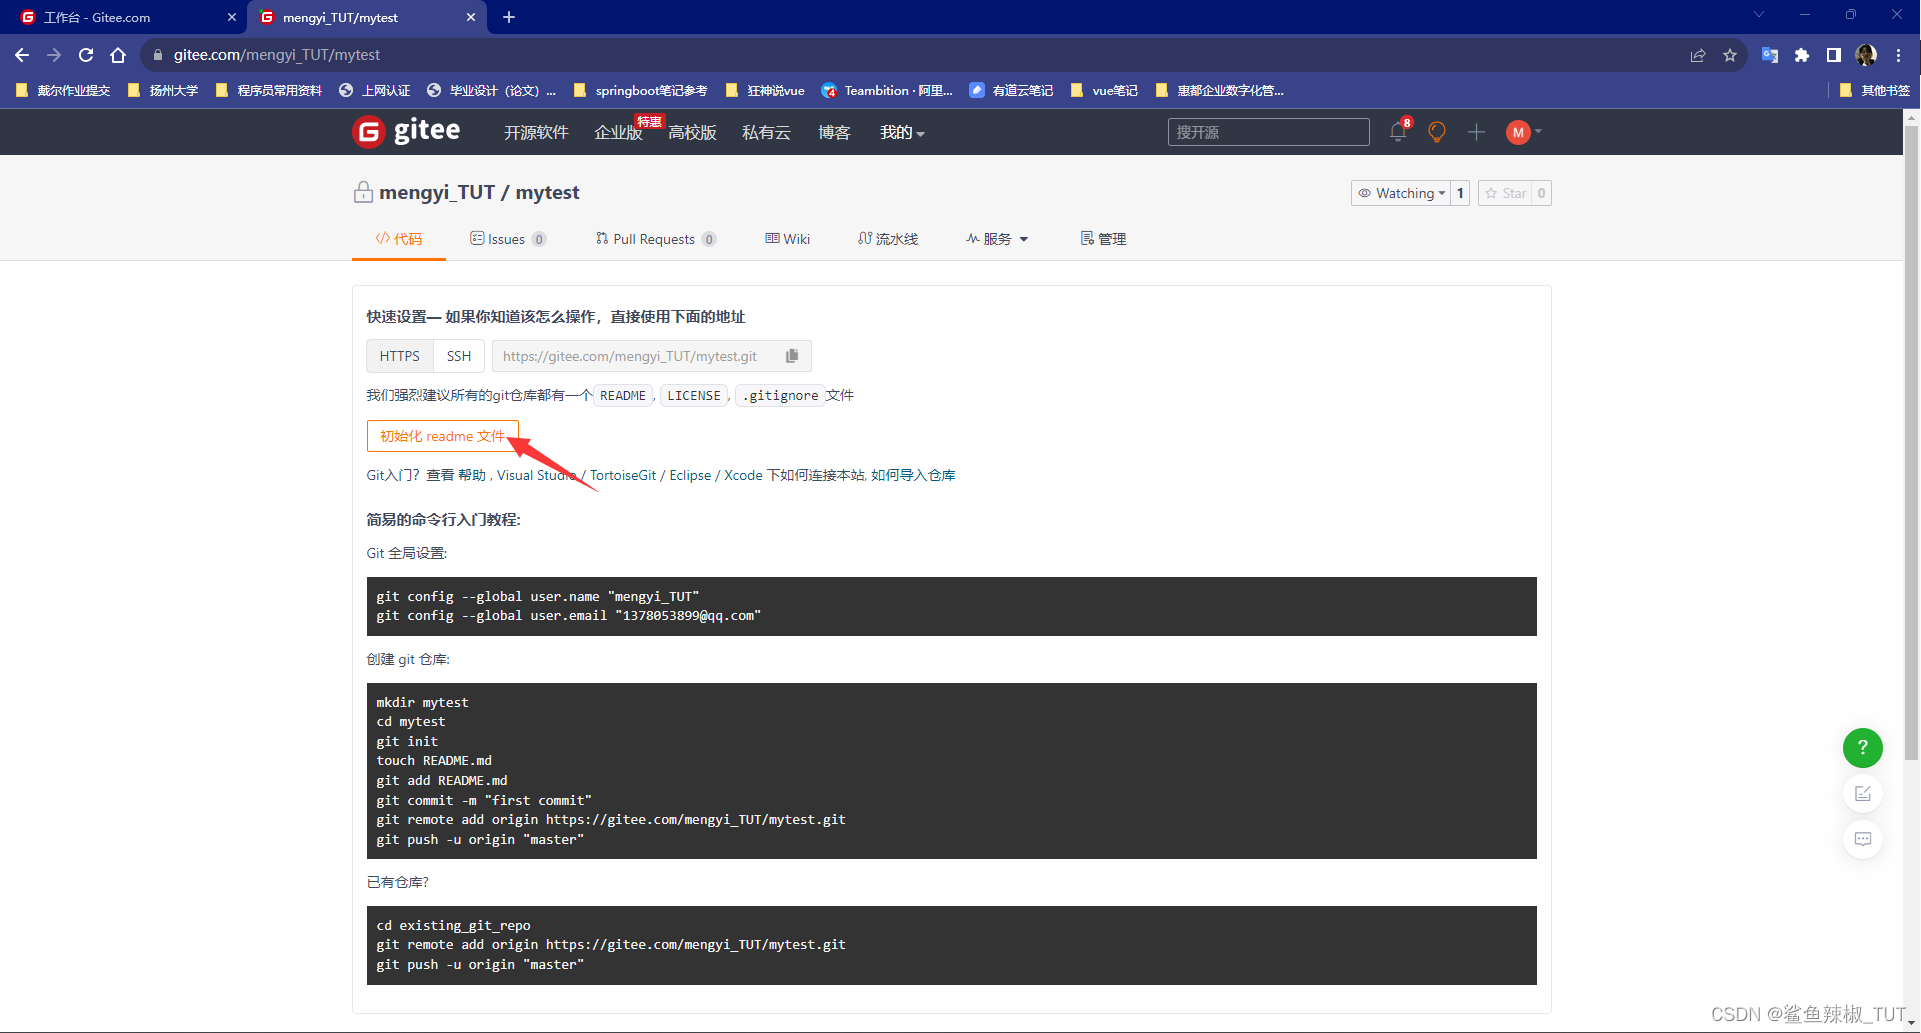The image size is (1921, 1033).
Task: Open the 其他书签 folder
Action: (1874, 90)
